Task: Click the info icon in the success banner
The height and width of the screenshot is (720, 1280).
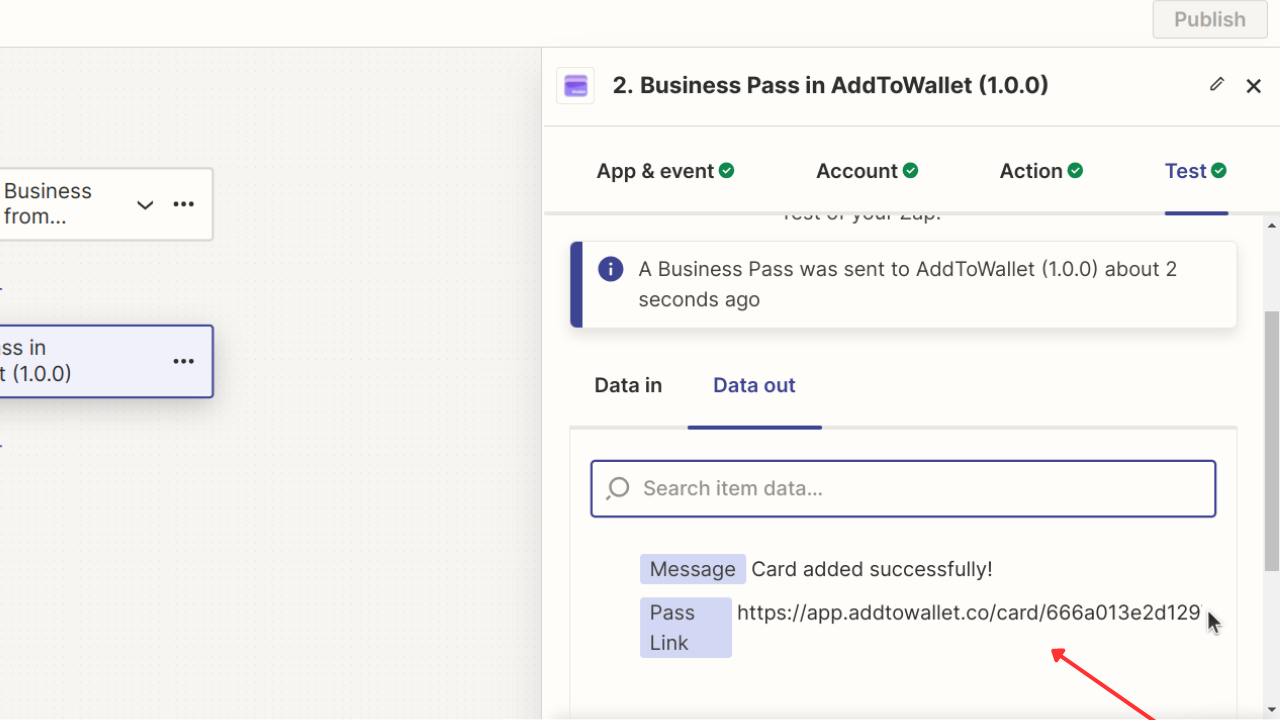Action: click(610, 268)
